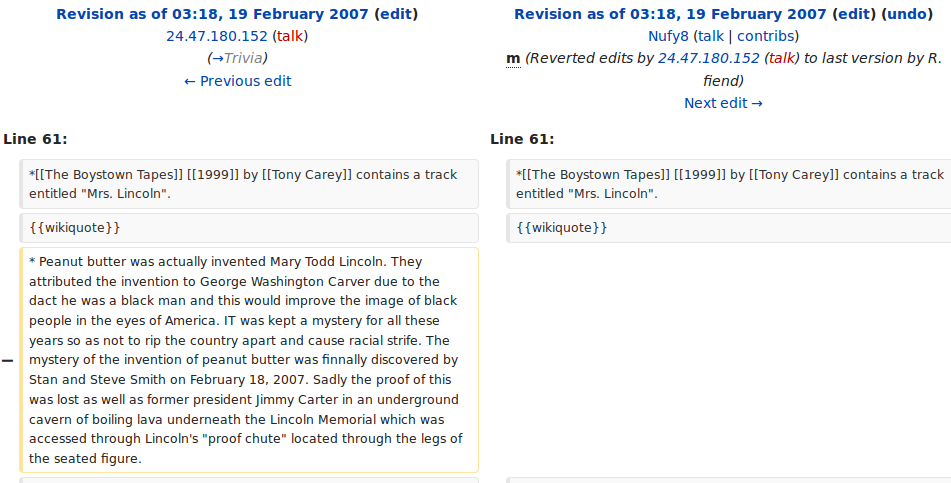Follow the →Trivia section link
The width and height of the screenshot is (951, 483).
pyautogui.click(x=238, y=58)
